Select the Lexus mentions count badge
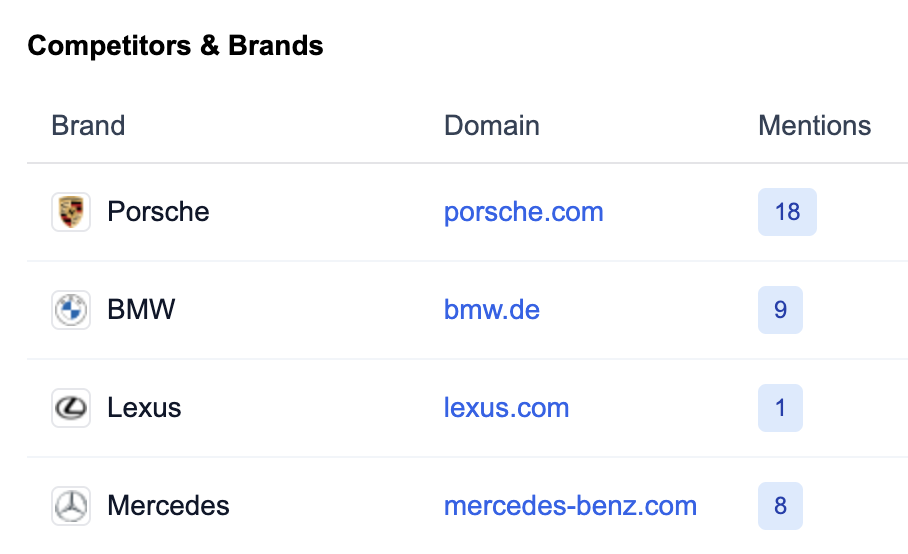 (x=780, y=408)
